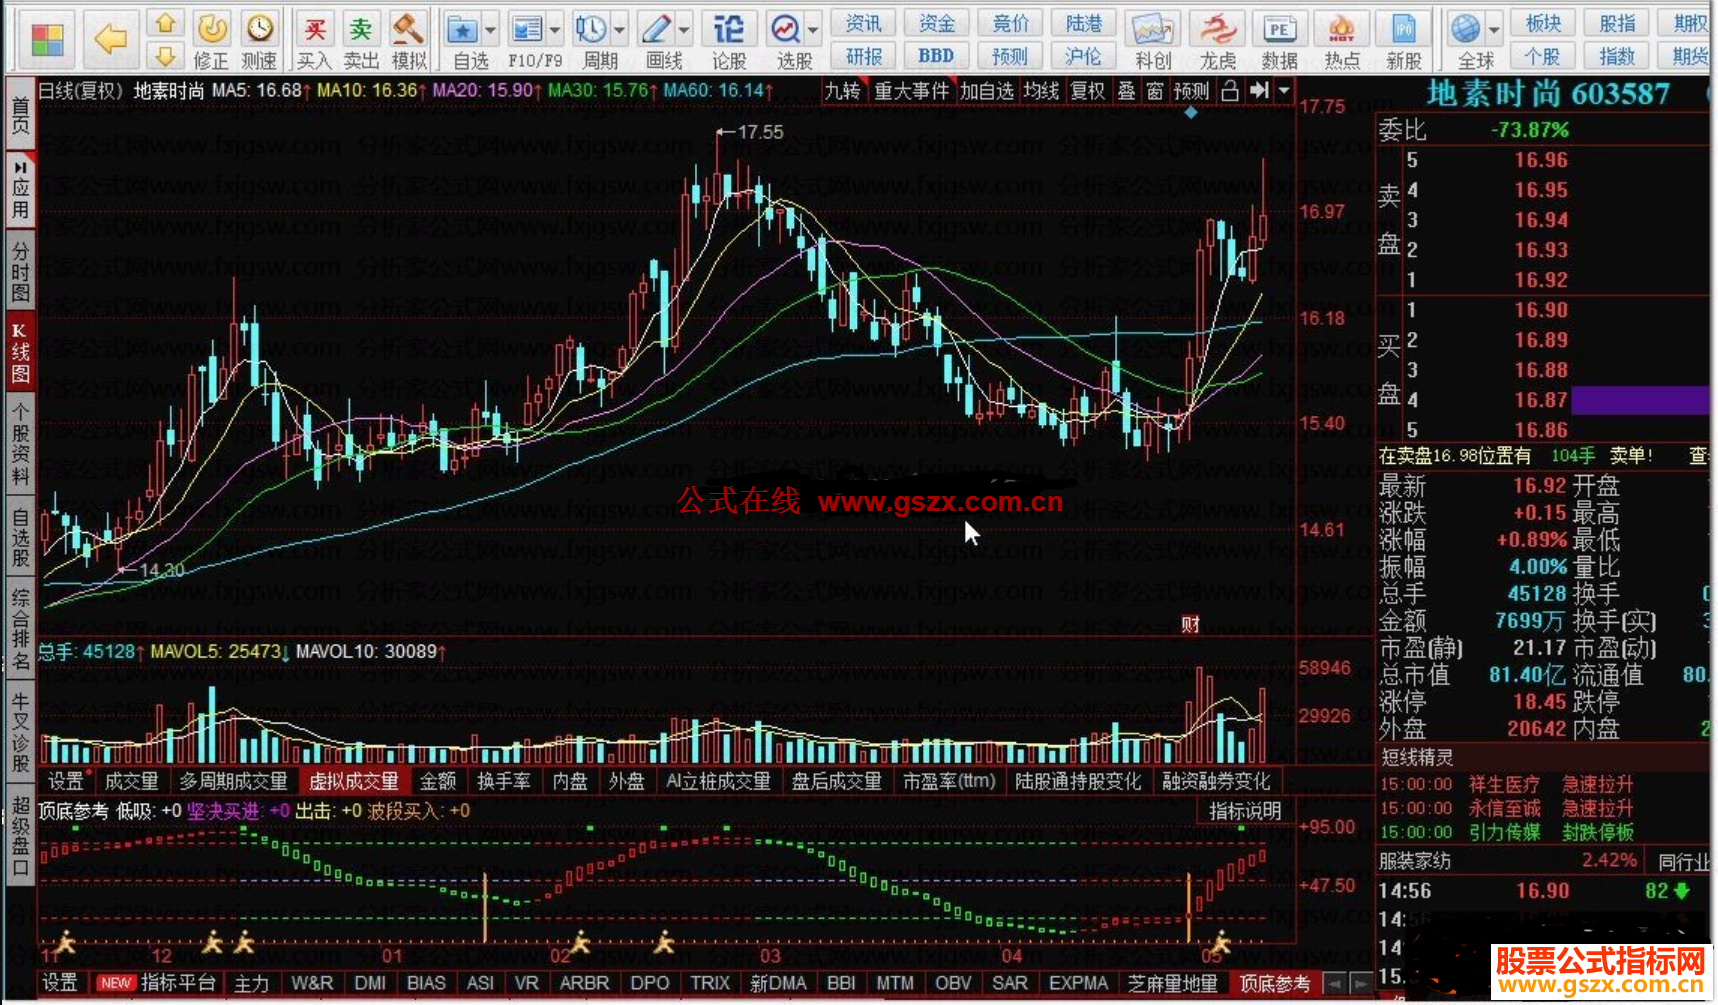The height and width of the screenshot is (1005, 1718).
Task: Open 指标说明 indicator description
Action: tap(1245, 811)
